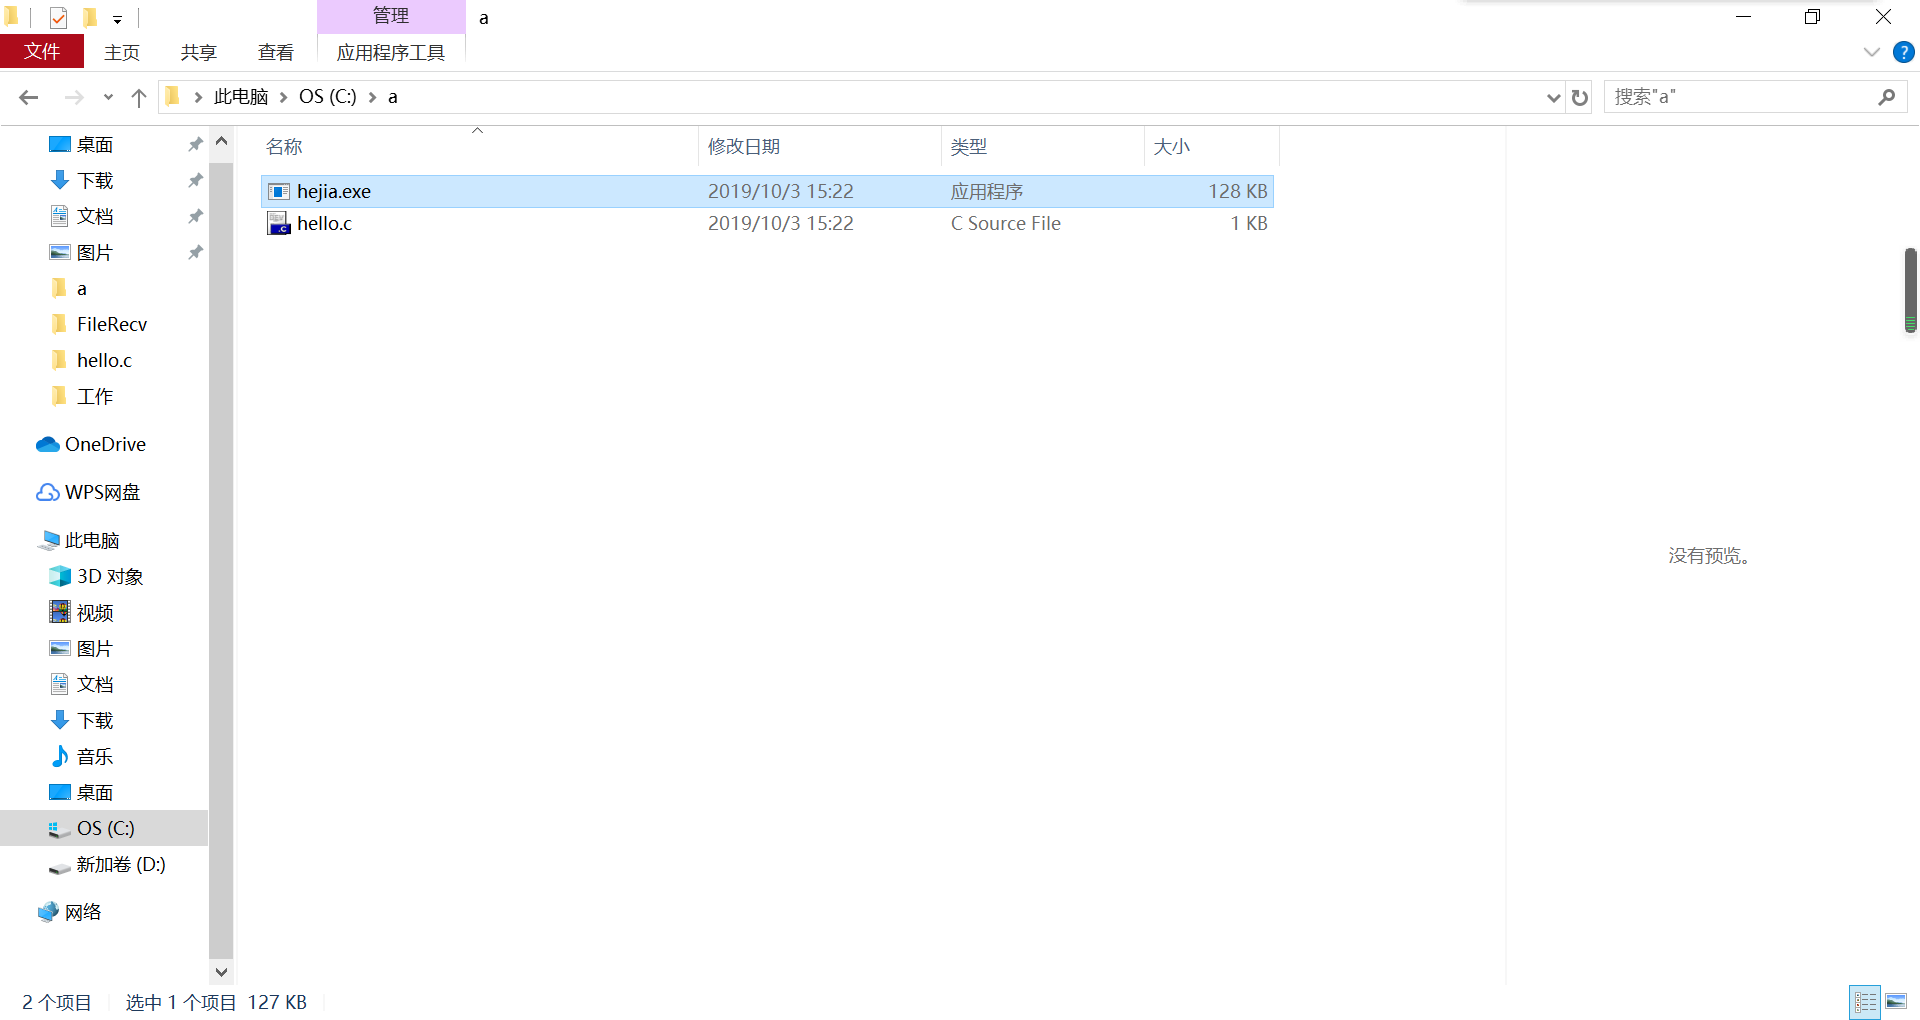
Task: Go forward with the right arrow
Action: click(74, 97)
